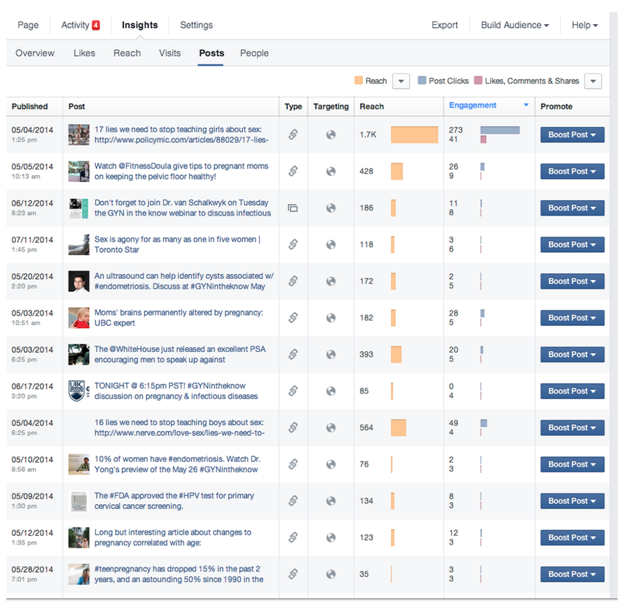
Task: Switch to the Overview tab
Action: (35, 53)
